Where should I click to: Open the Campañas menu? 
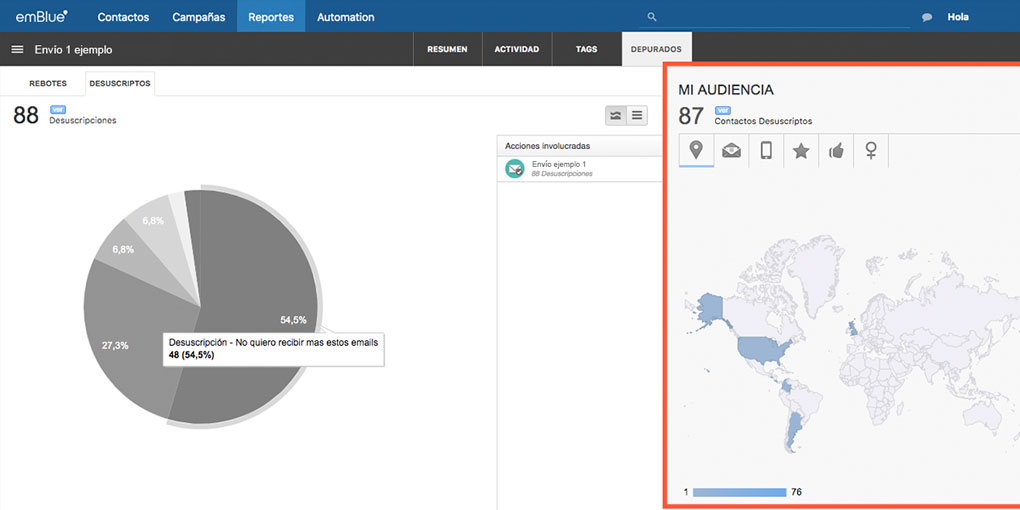(x=198, y=17)
